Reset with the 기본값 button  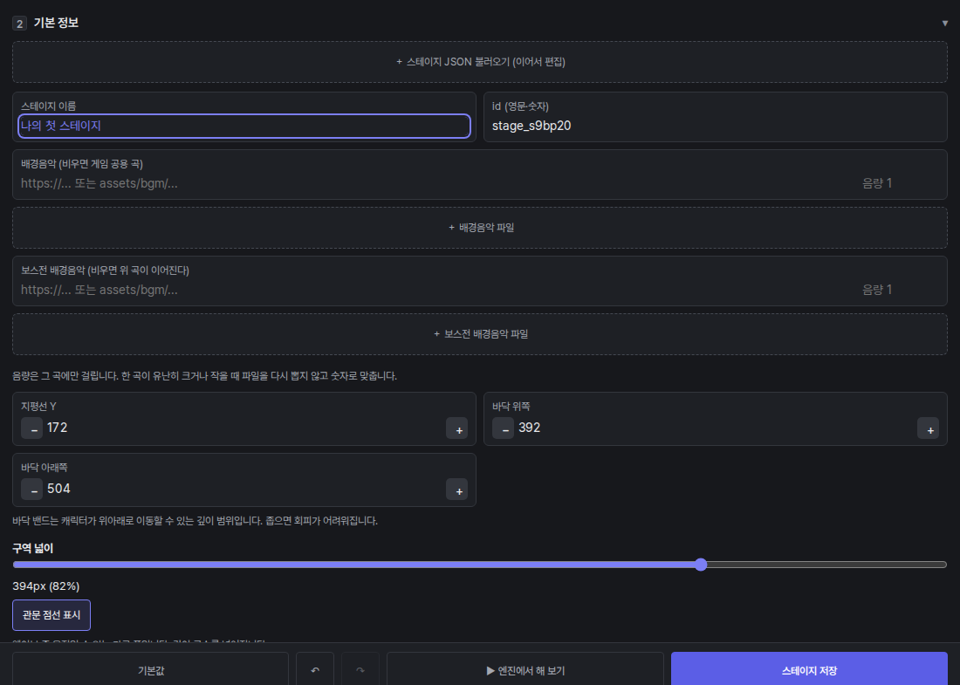click(151, 670)
